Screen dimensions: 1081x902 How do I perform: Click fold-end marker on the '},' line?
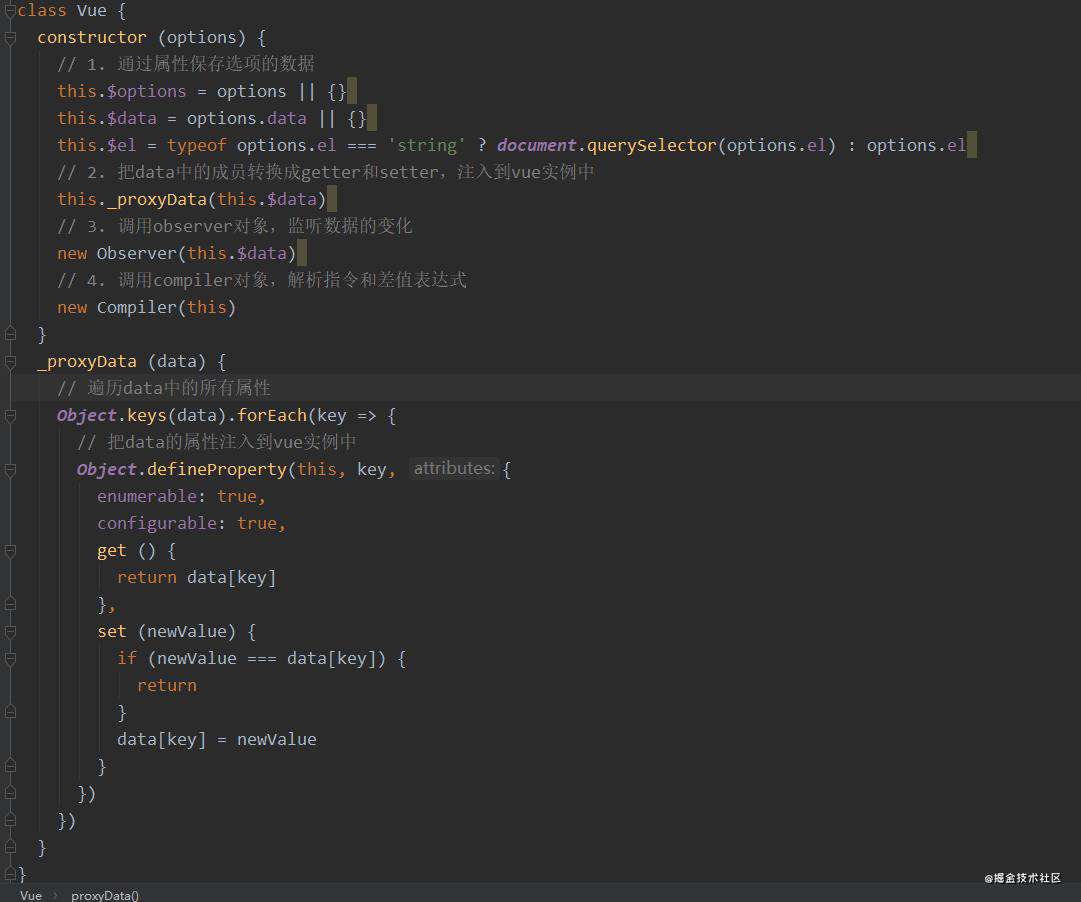(10, 605)
